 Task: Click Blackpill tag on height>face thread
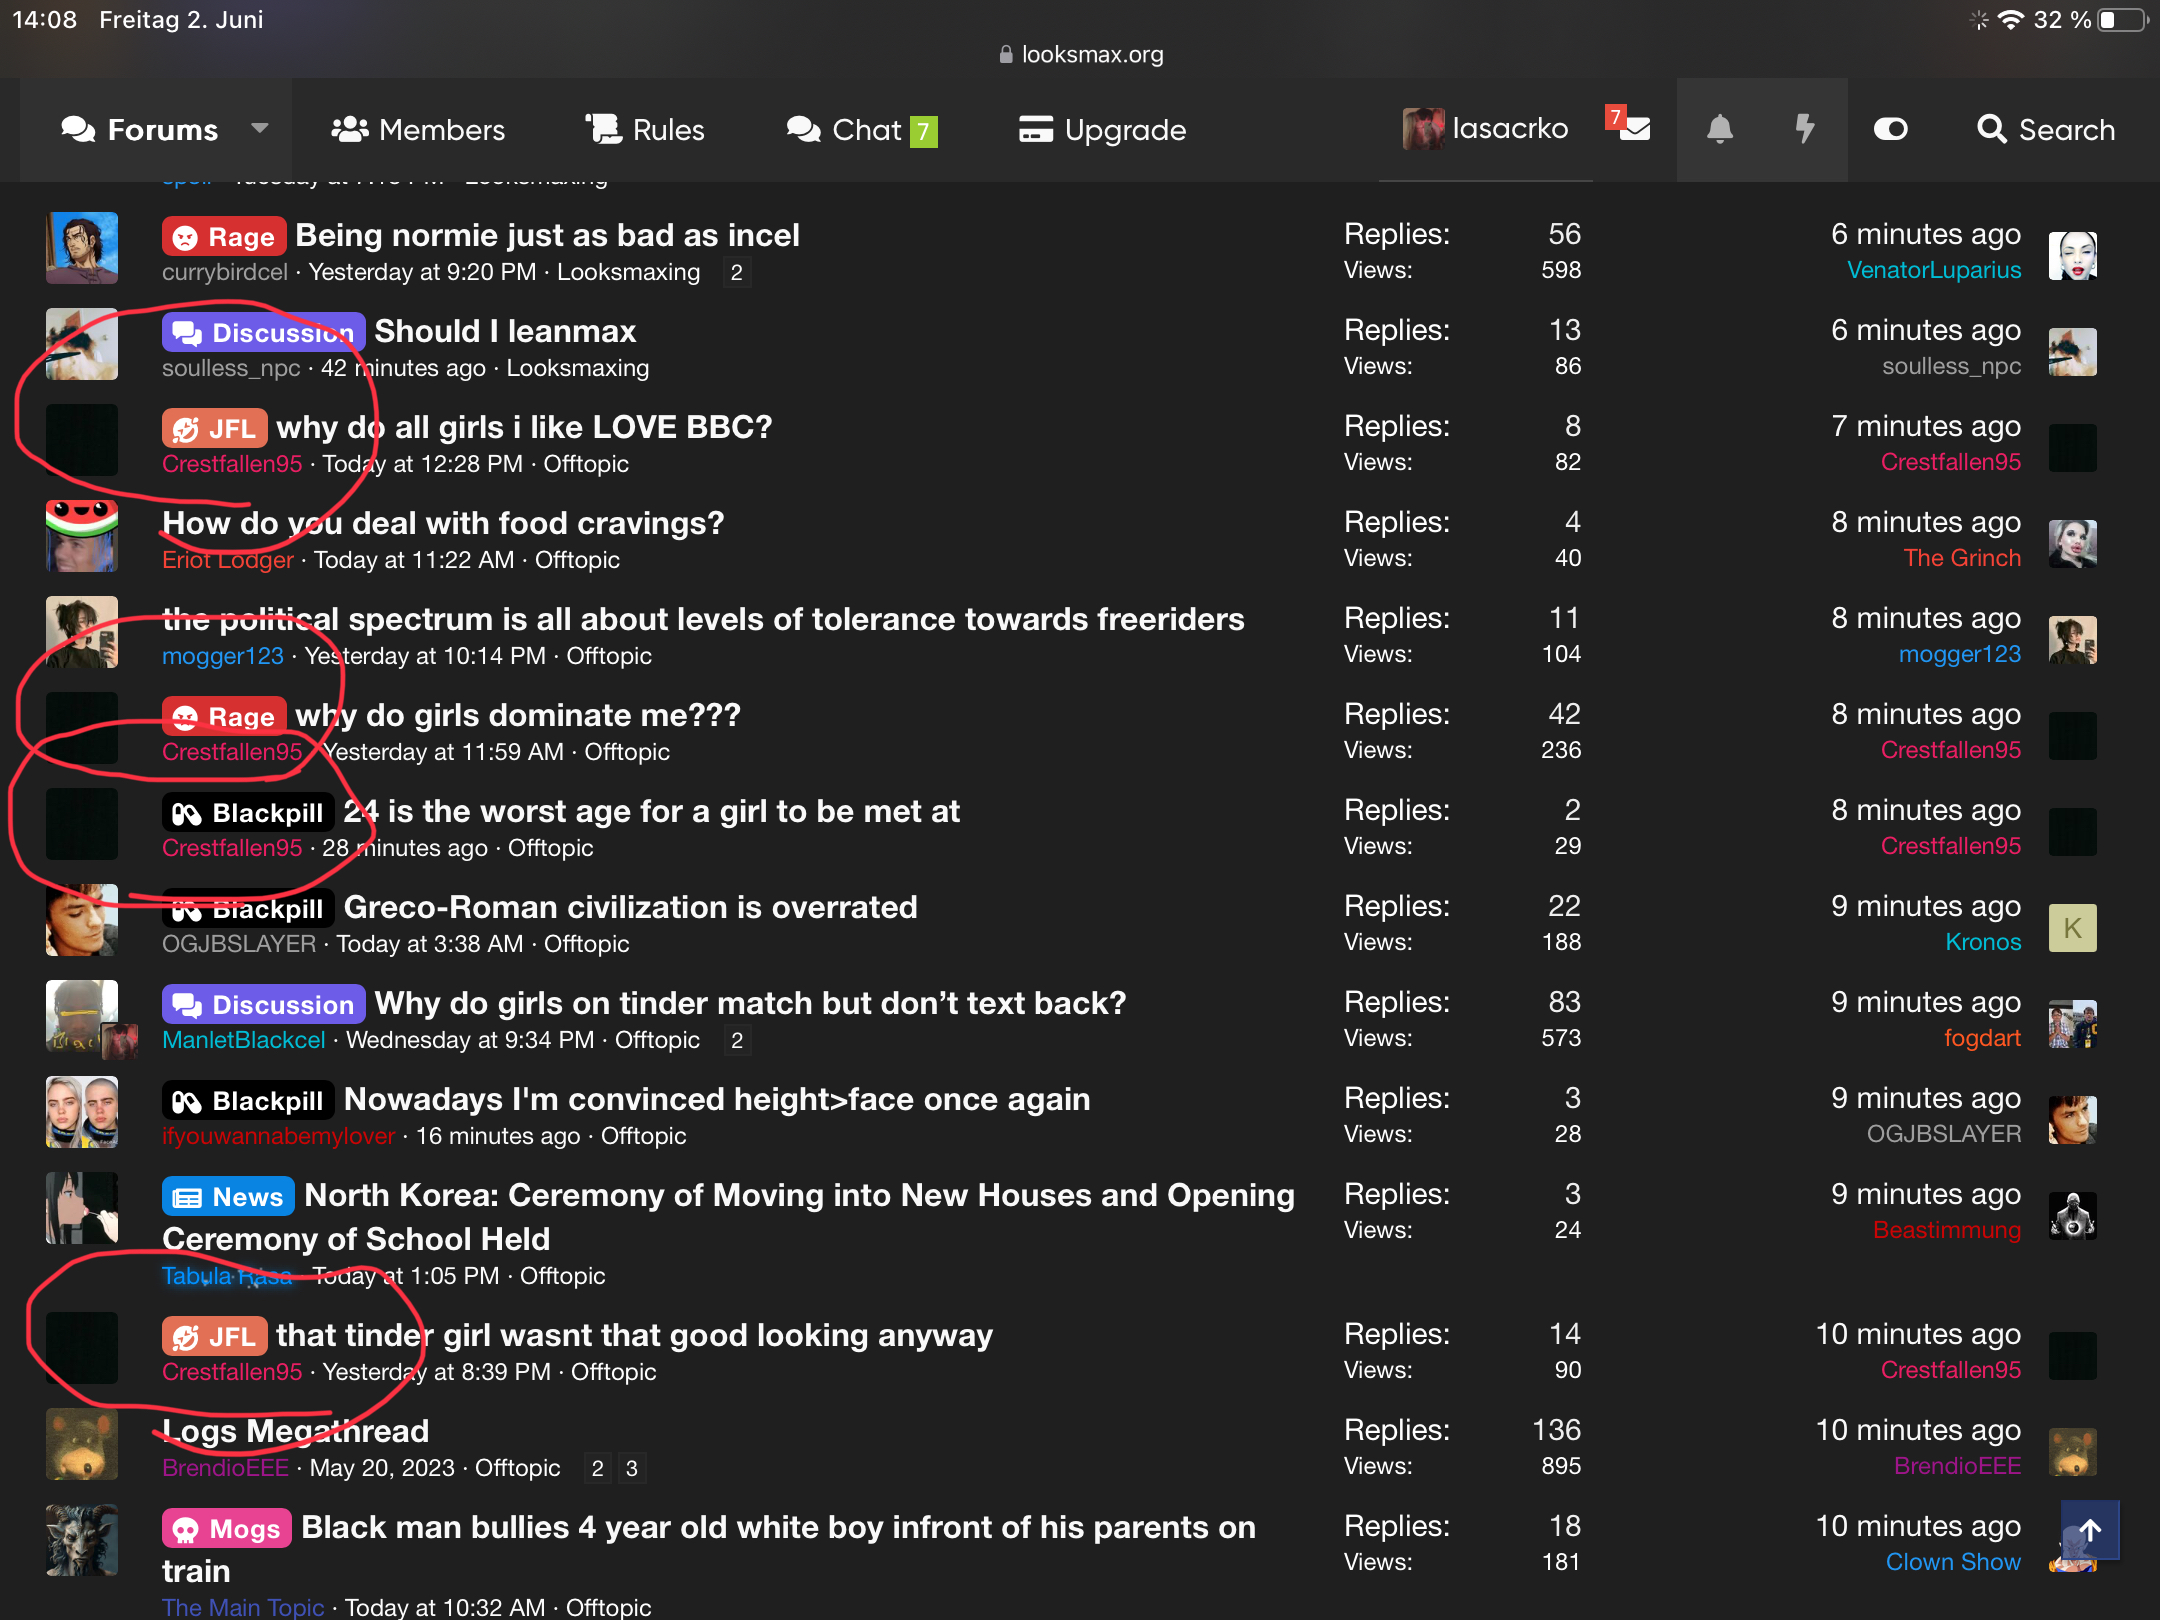pyautogui.click(x=248, y=1100)
